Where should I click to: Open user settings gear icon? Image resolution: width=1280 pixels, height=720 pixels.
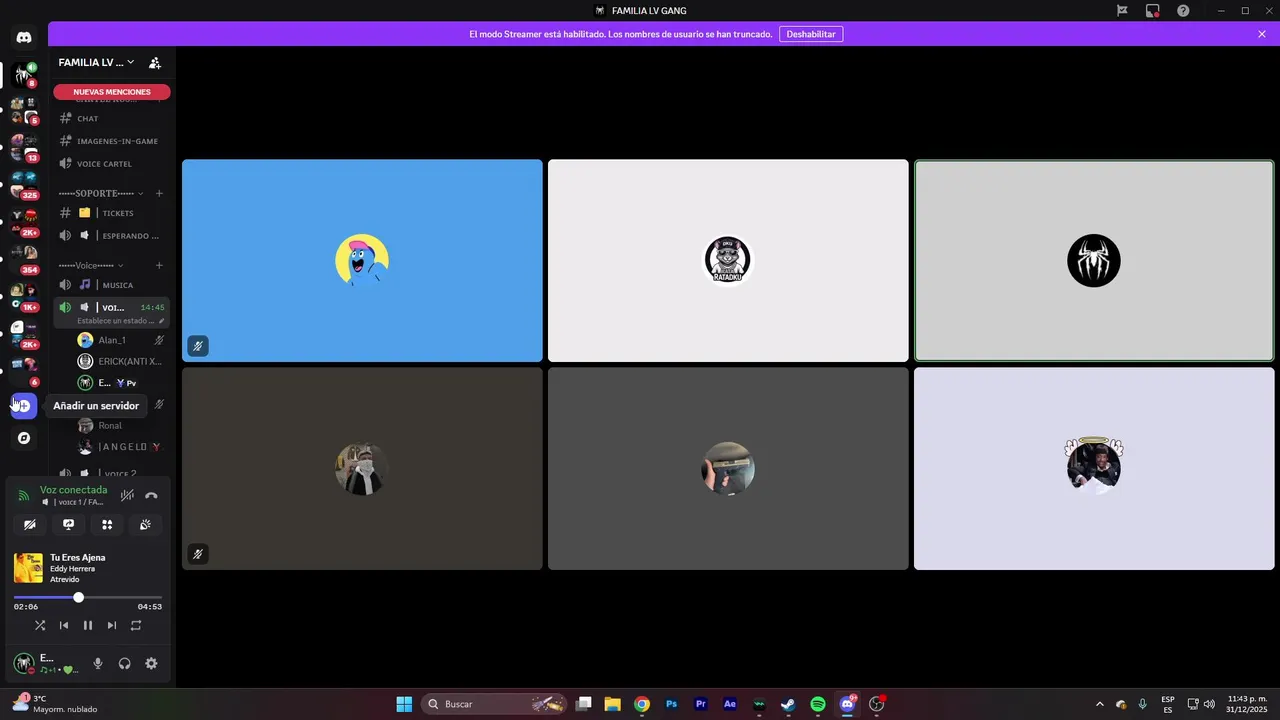[x=151, y=663]
